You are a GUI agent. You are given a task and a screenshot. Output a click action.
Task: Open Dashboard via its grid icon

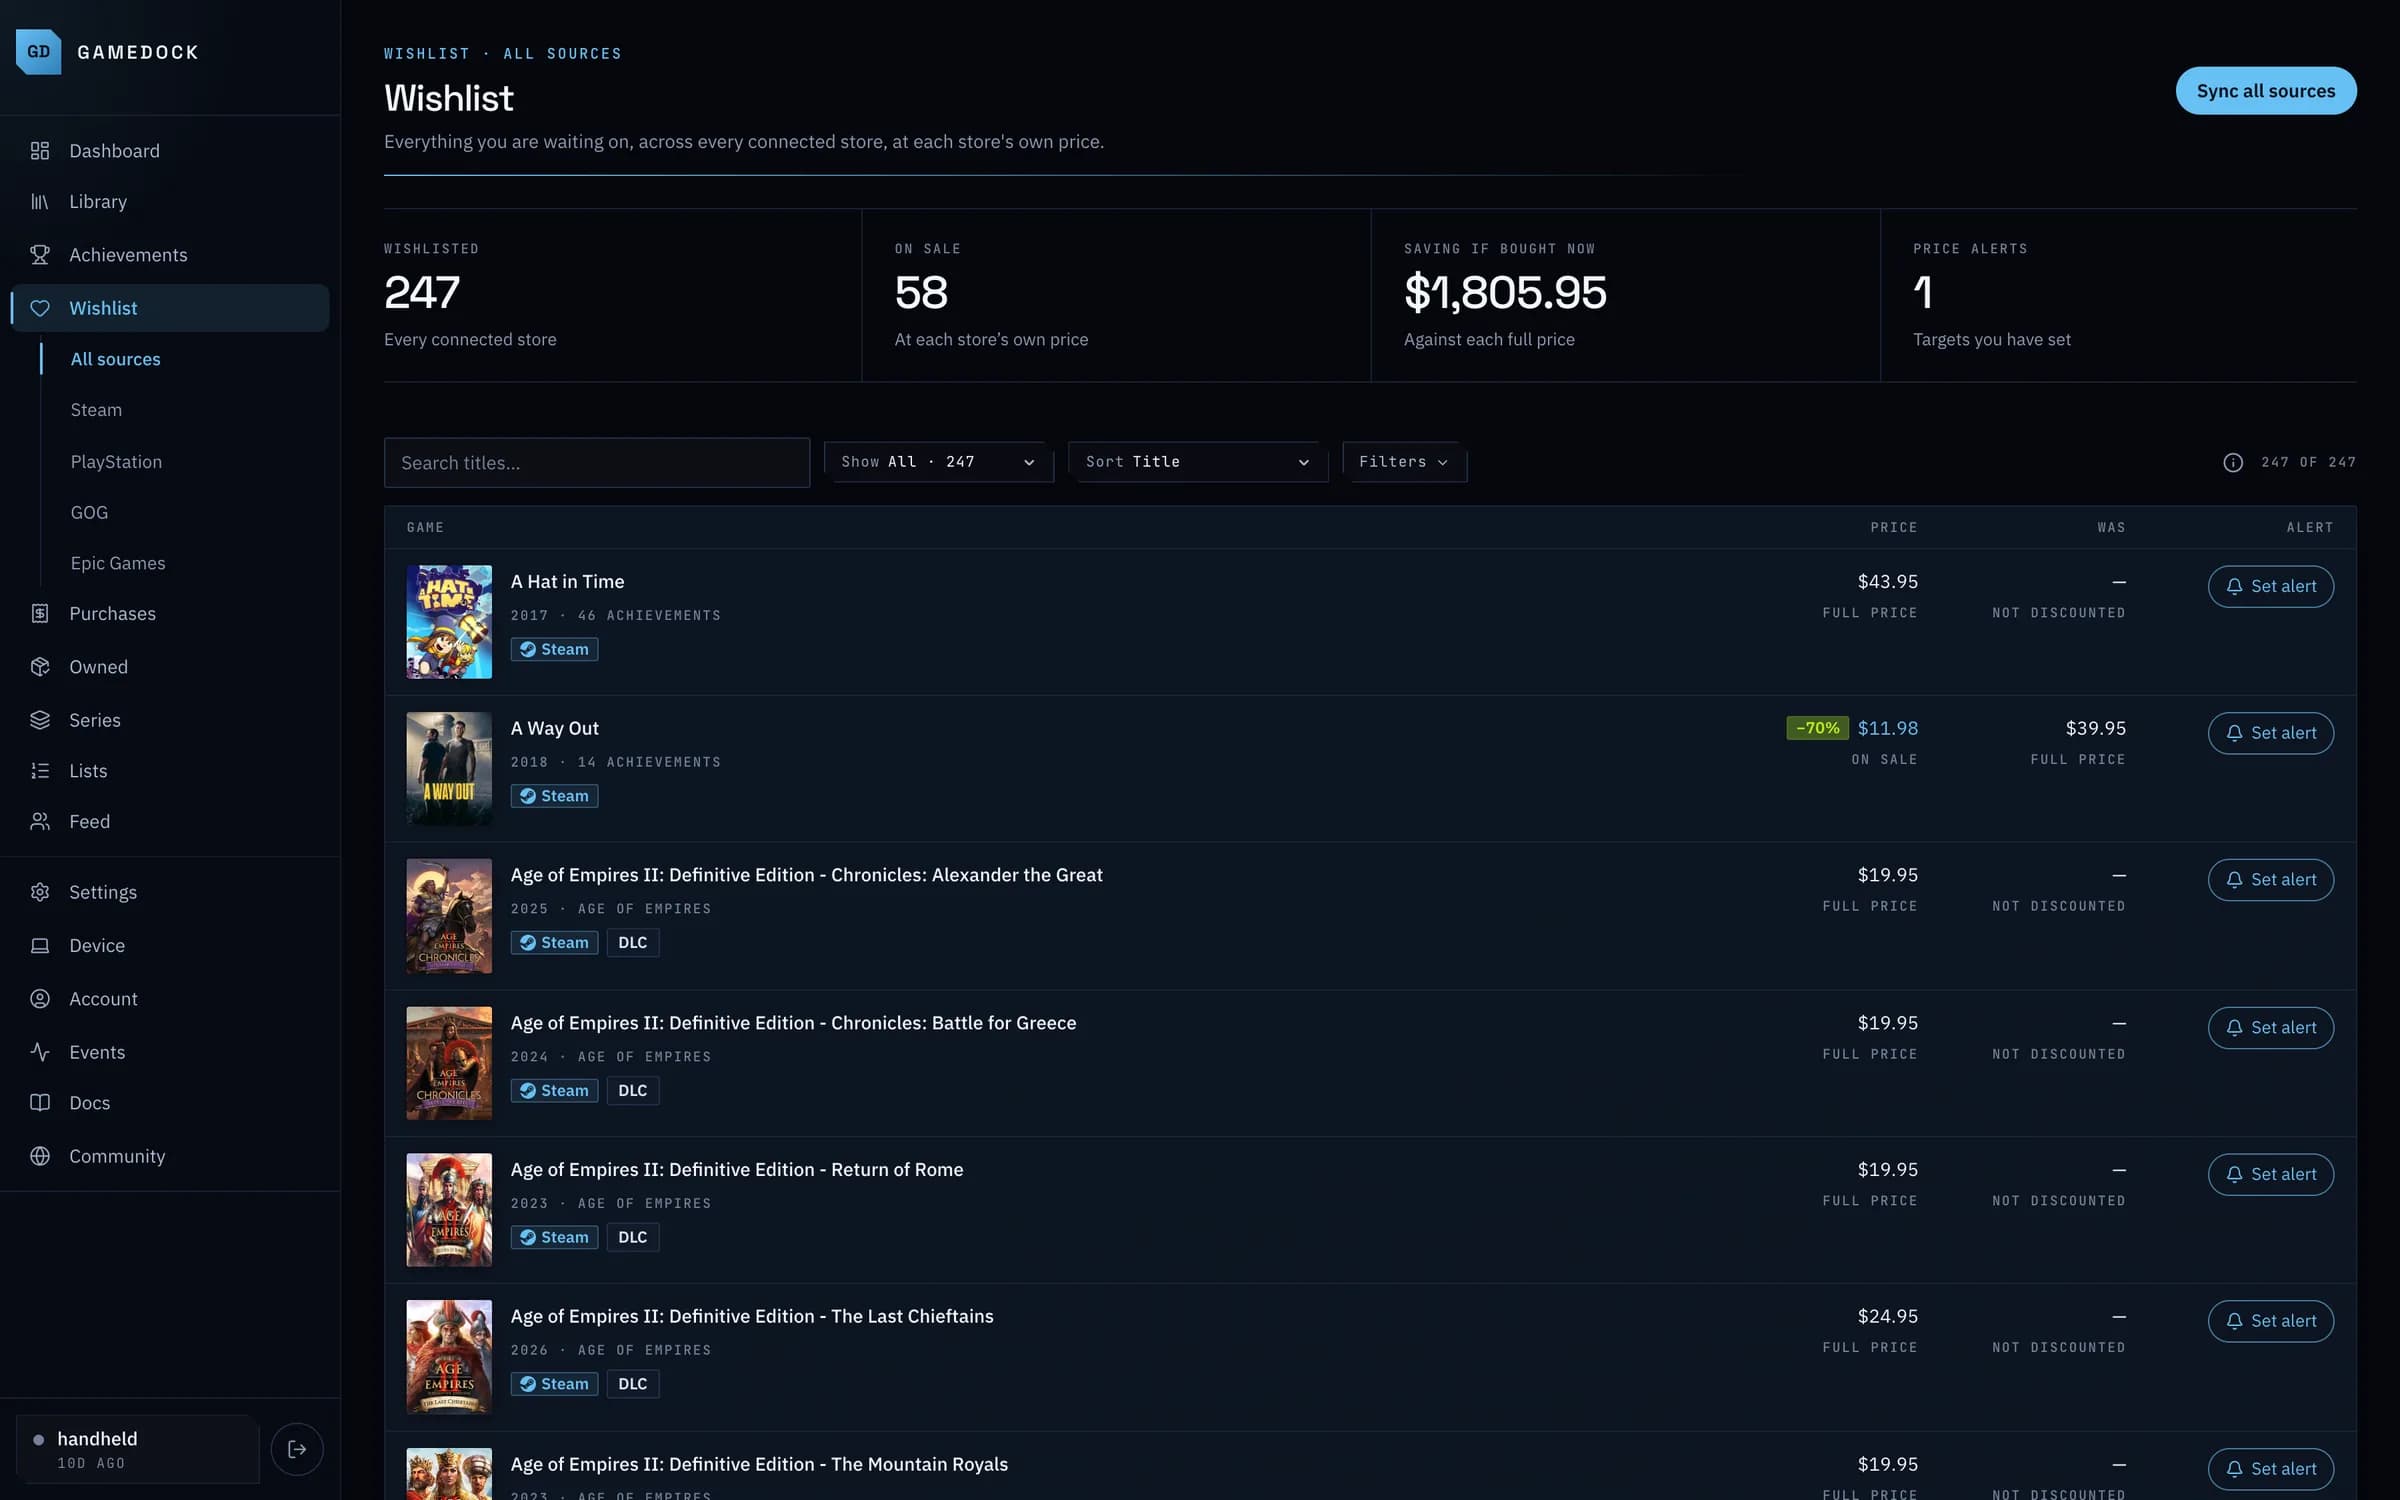point(40,151)
